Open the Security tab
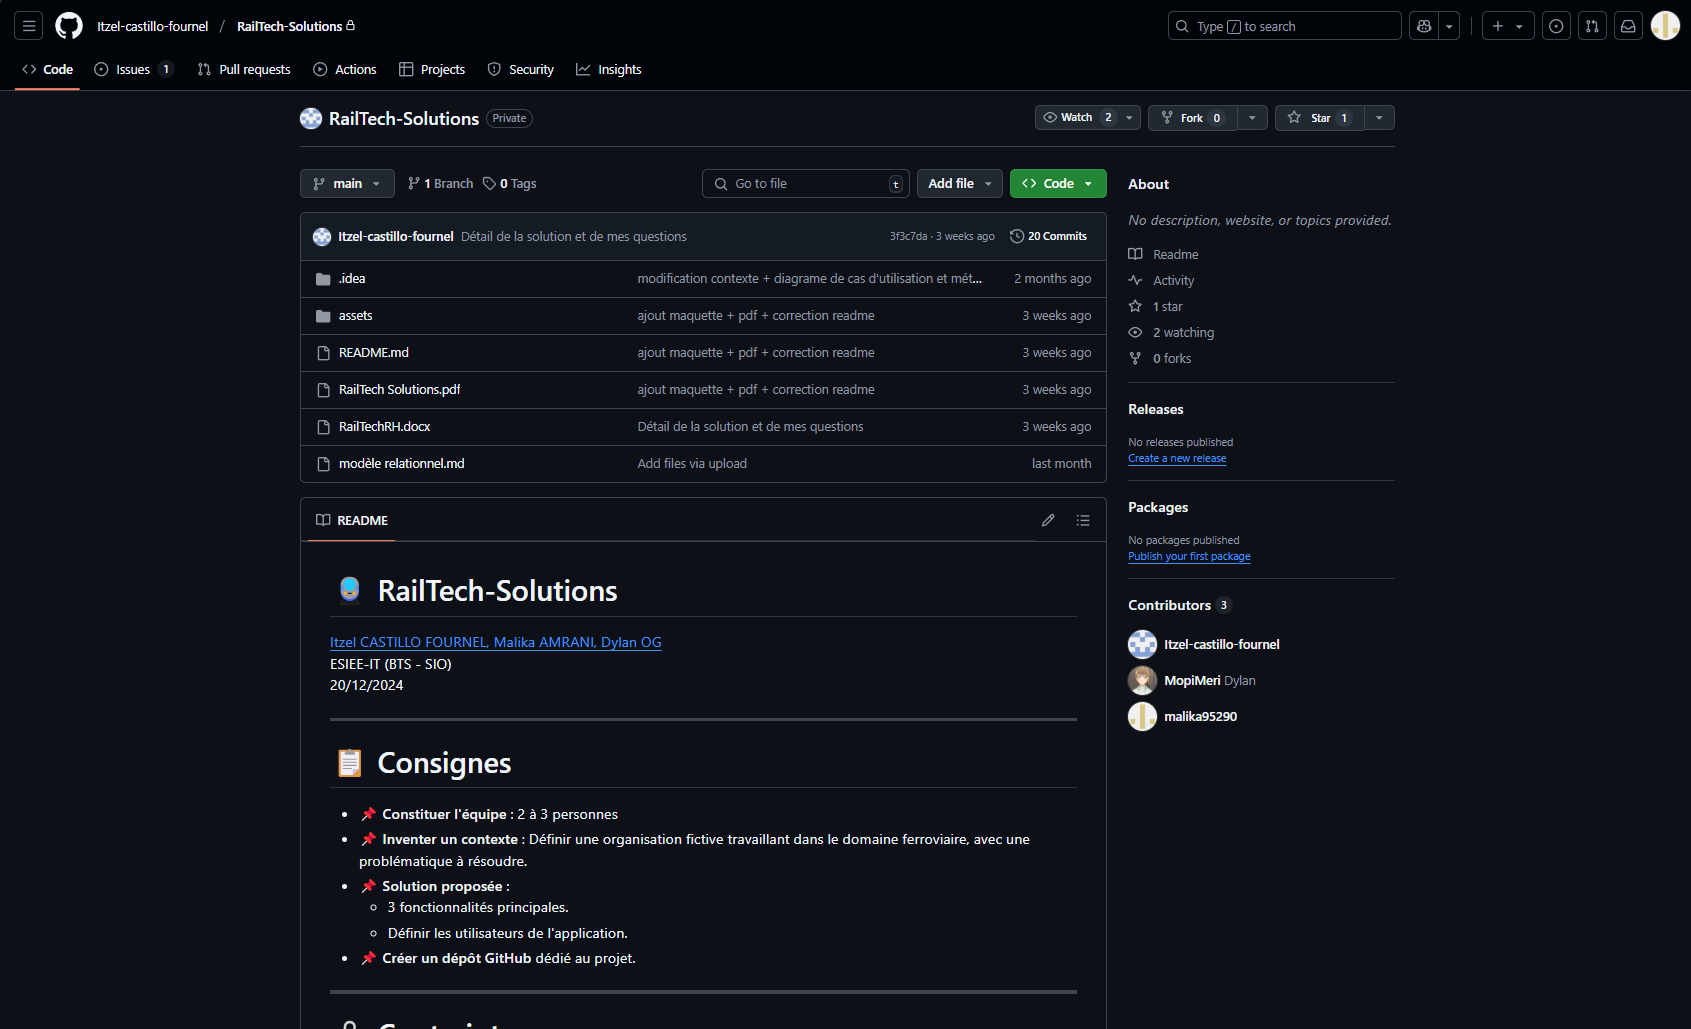This screenshot has width=1691, height=1029. [x=521, y=70]
